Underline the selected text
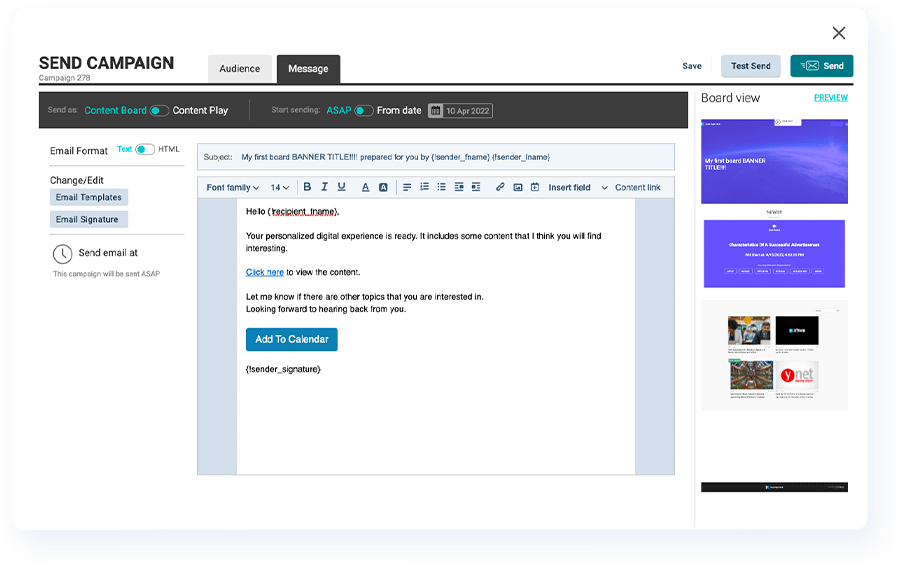 pos(341,187)
